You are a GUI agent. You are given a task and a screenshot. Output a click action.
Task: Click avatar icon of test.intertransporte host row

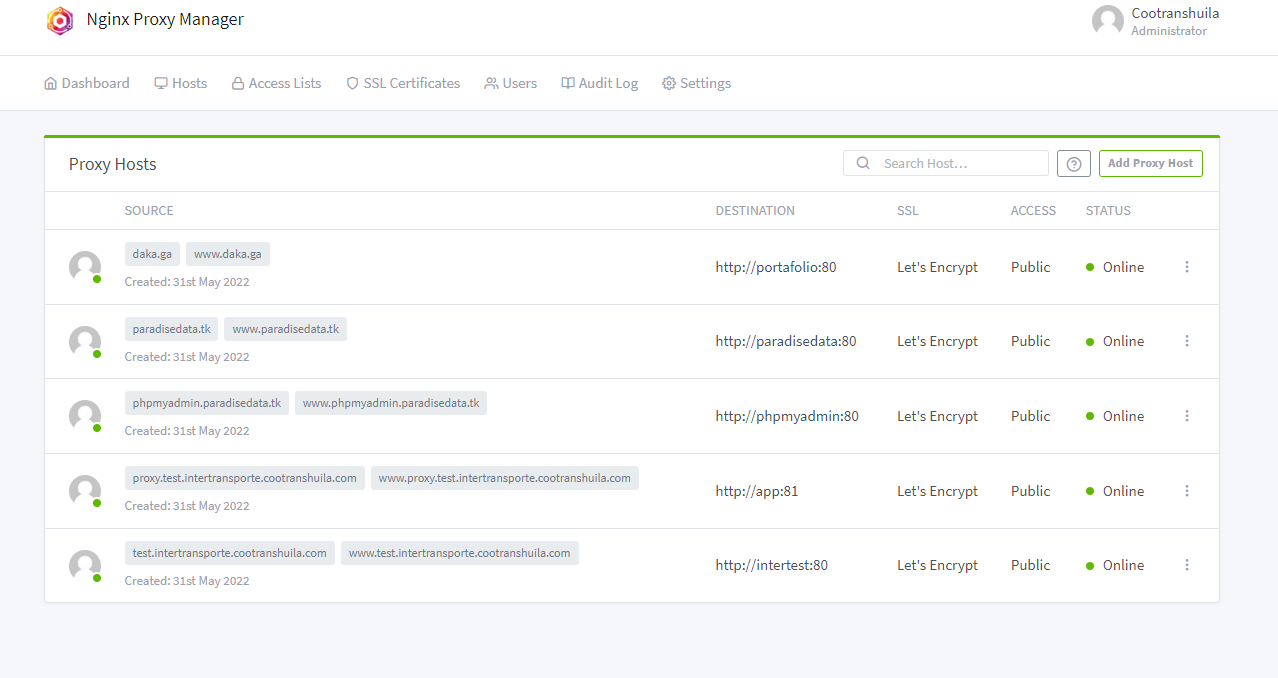click(x=85, y=566)
